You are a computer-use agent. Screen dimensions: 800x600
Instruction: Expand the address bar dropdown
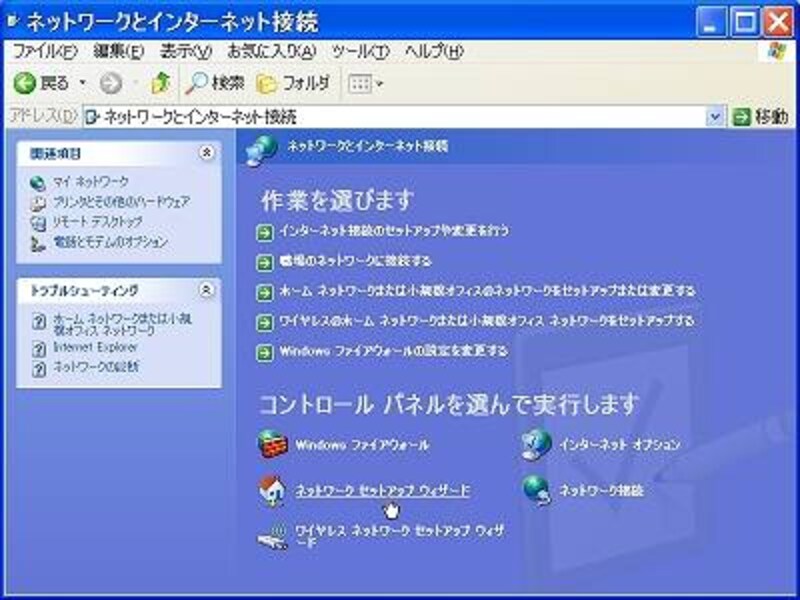pos(715,117)
